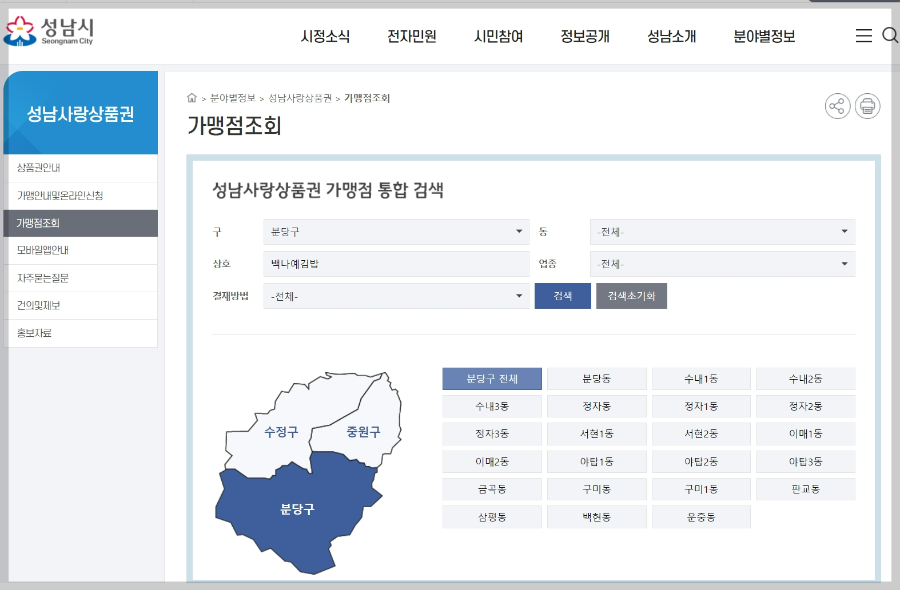The width and height of the screenshot is (900, 590).
Task: Click the share icon near the breadcrumb
Action: point(837,105)
